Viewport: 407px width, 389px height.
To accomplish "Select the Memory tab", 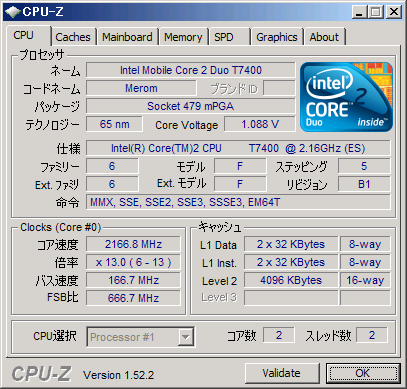I will click(183, 37).
